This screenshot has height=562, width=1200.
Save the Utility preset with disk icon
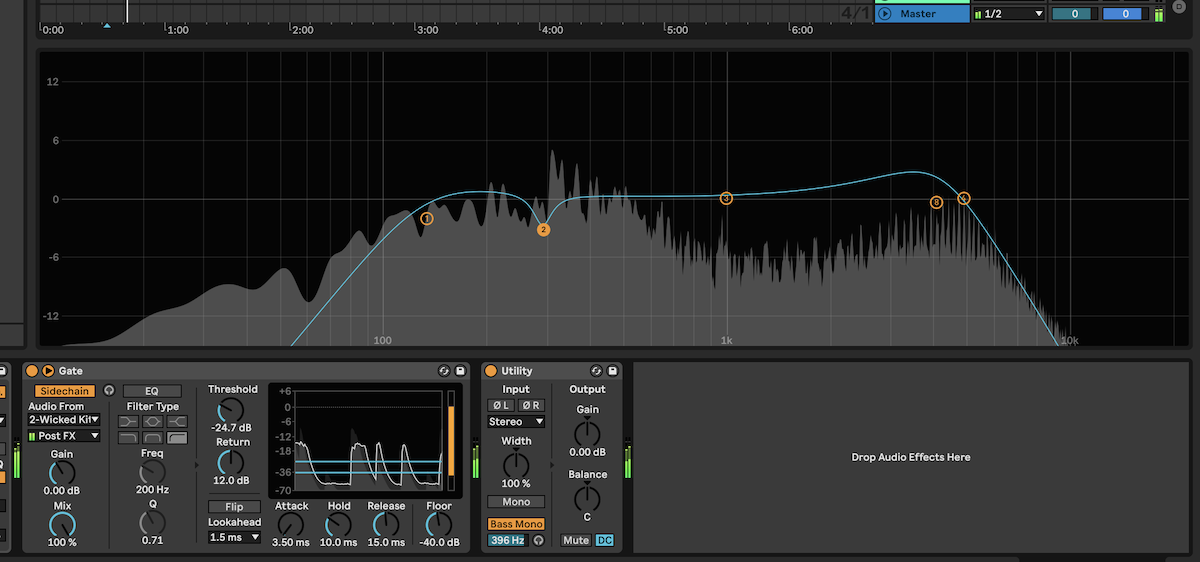(613, 371)
